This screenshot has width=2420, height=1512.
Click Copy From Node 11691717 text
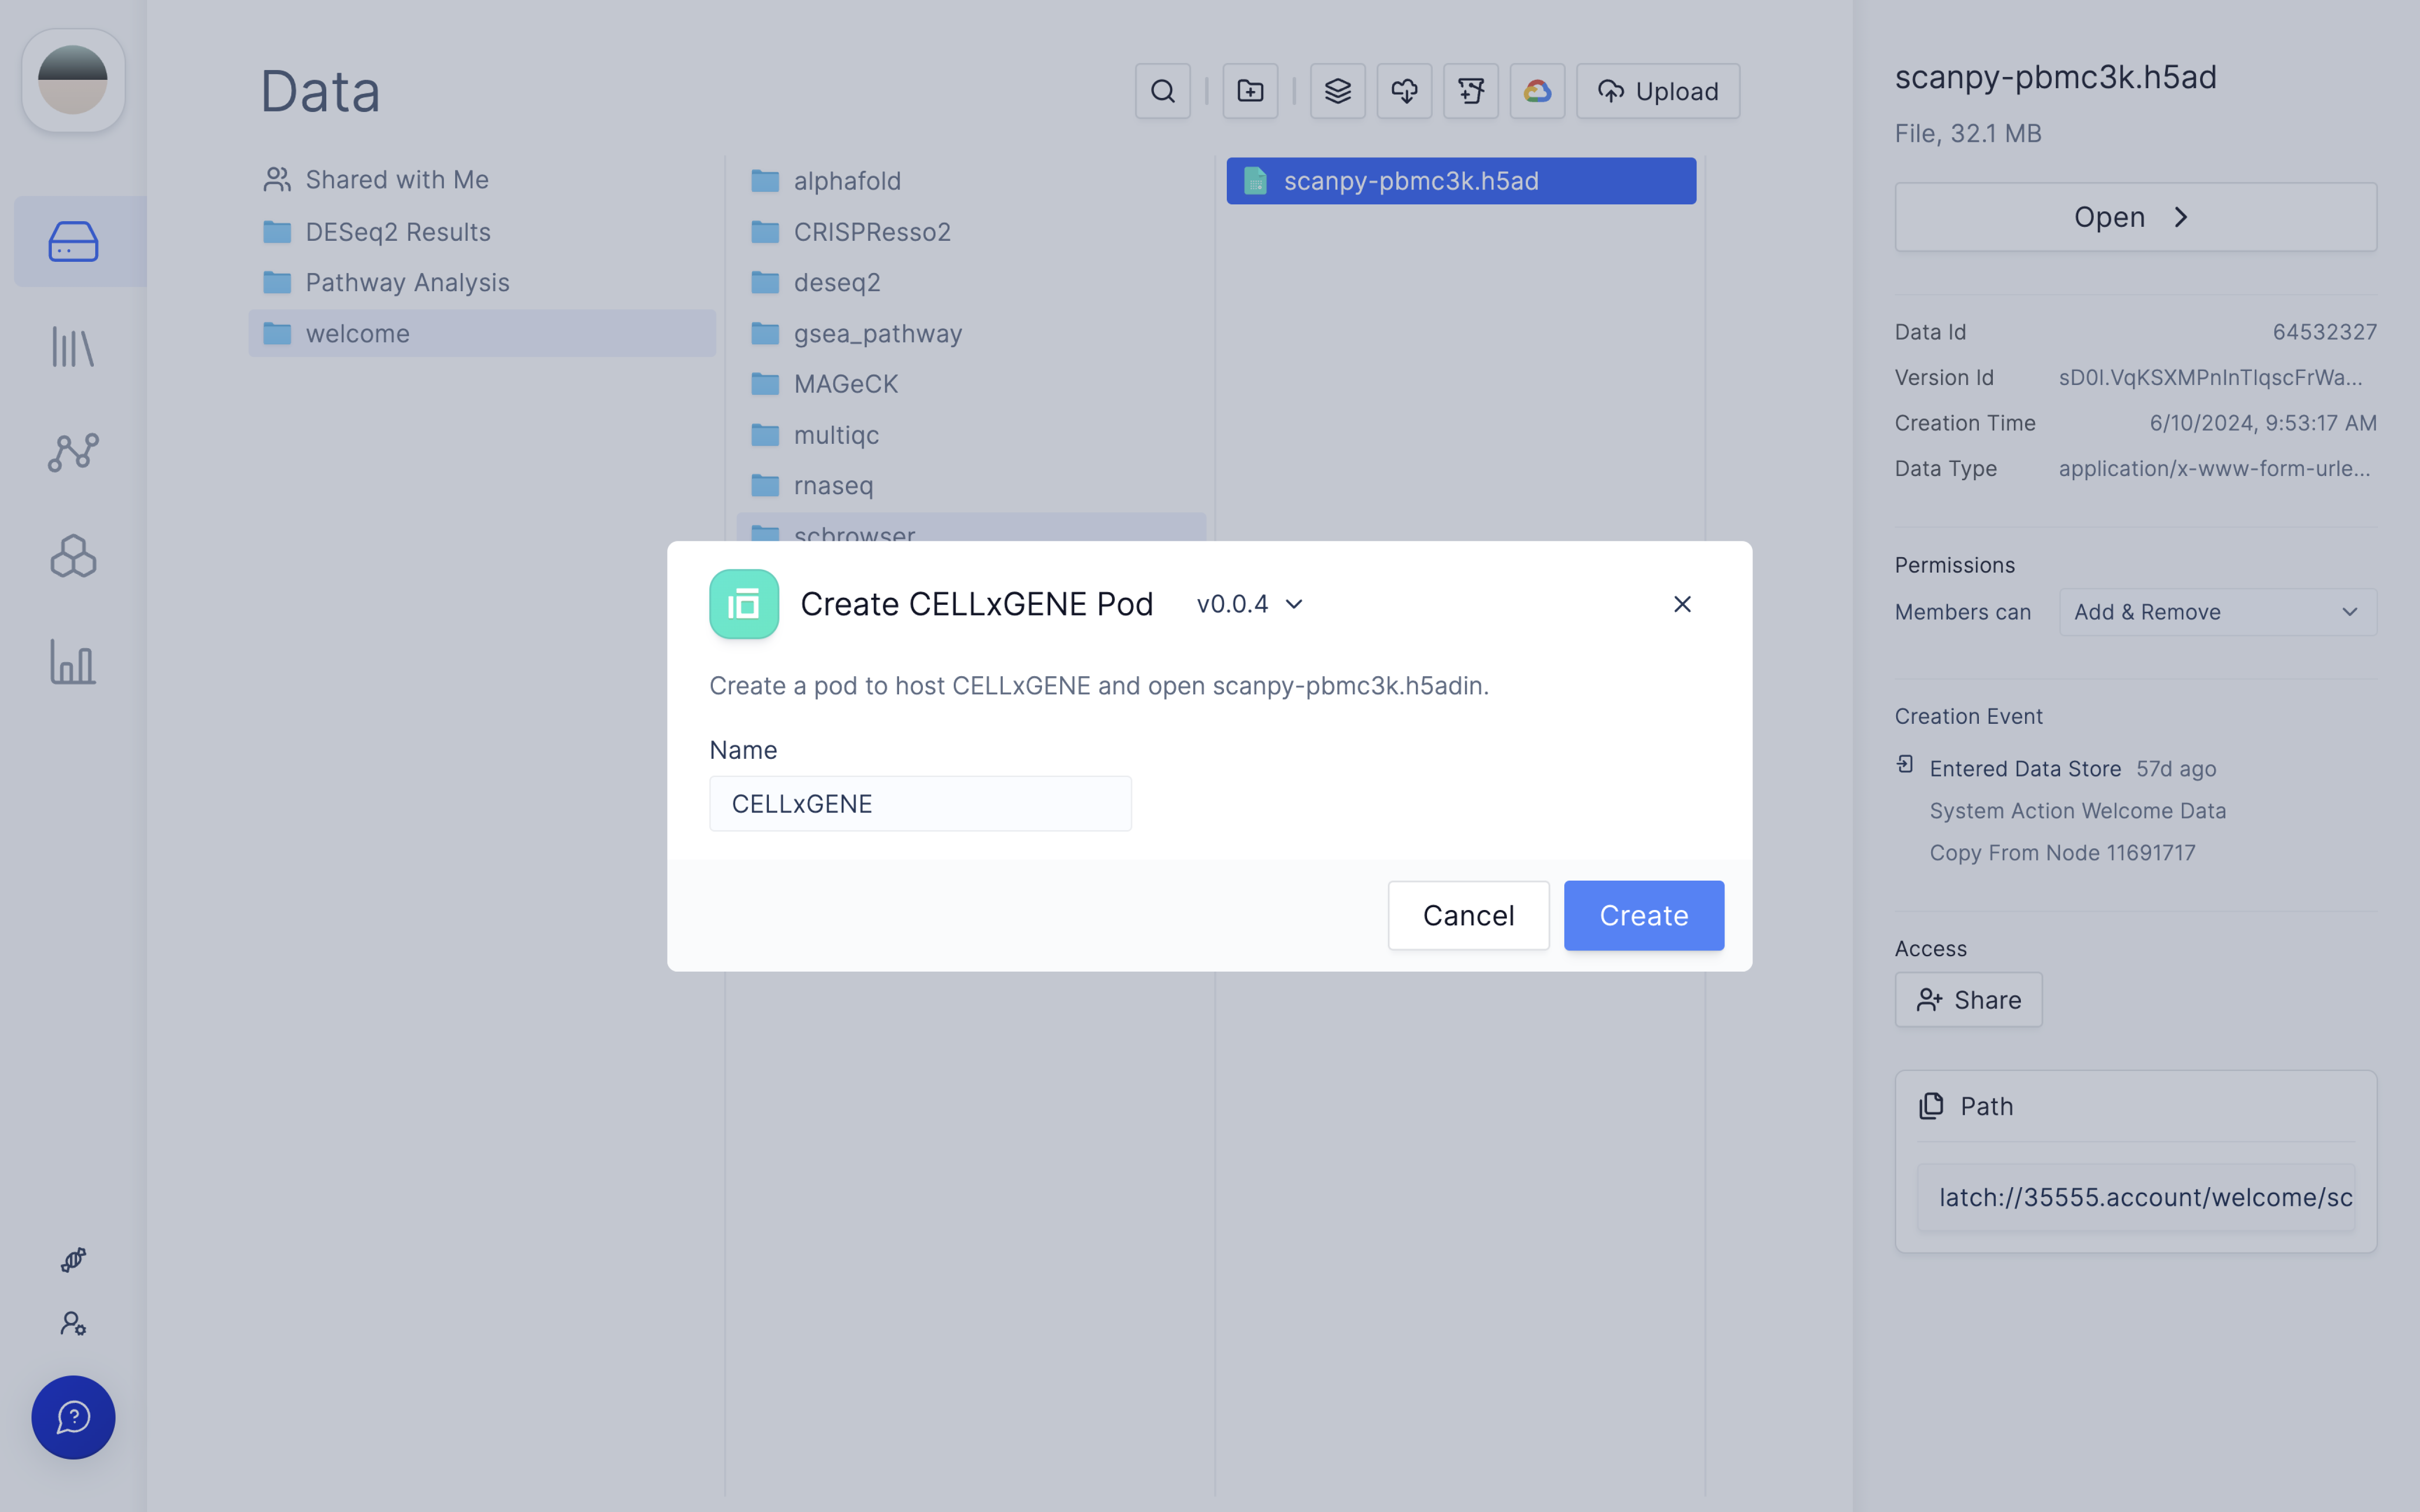click(2062, 853)
